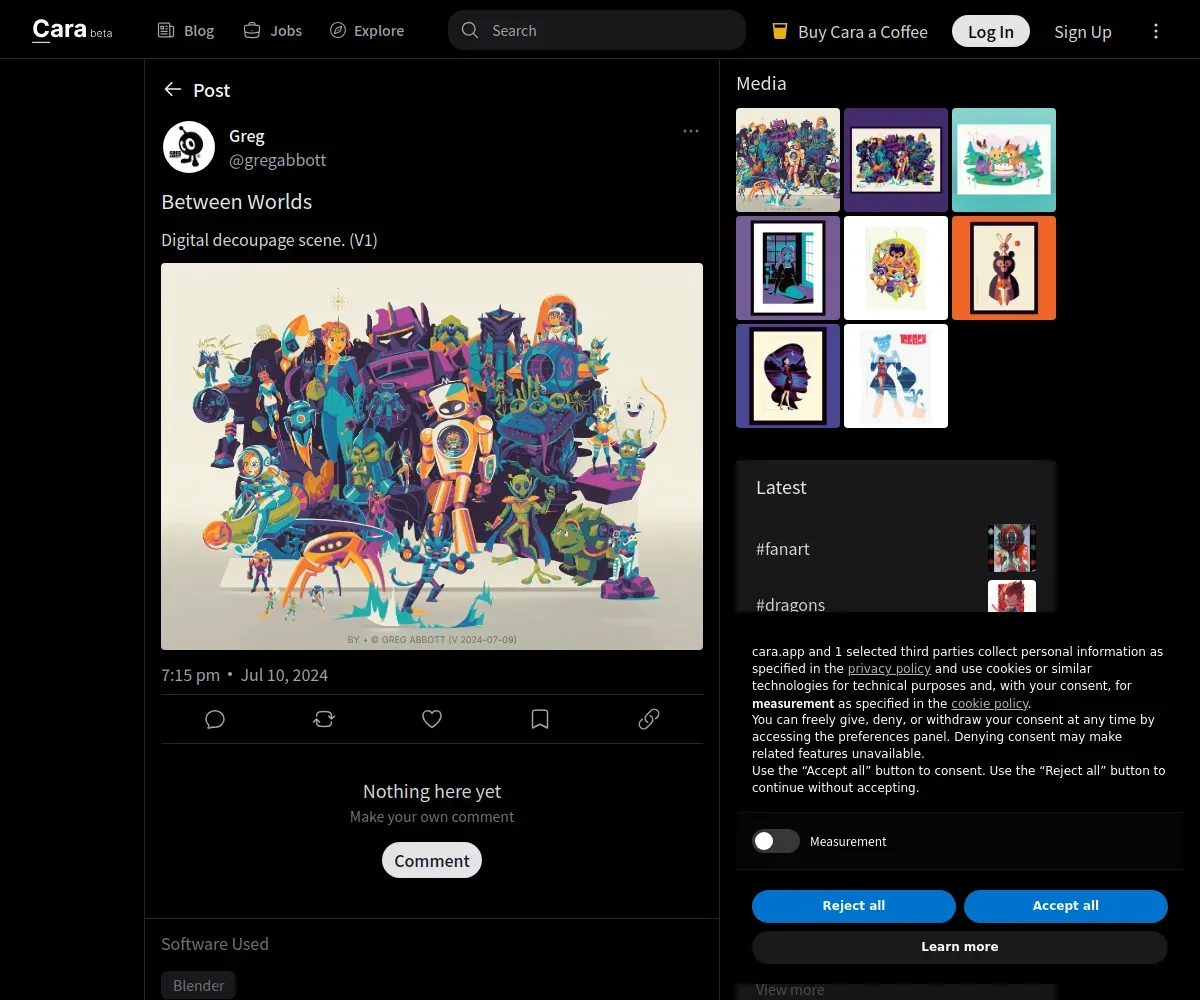Viewport: 1200px width, 1000px height.
Task: Bookmark the post
Action: pyautogui.click(x=540, y=719)
